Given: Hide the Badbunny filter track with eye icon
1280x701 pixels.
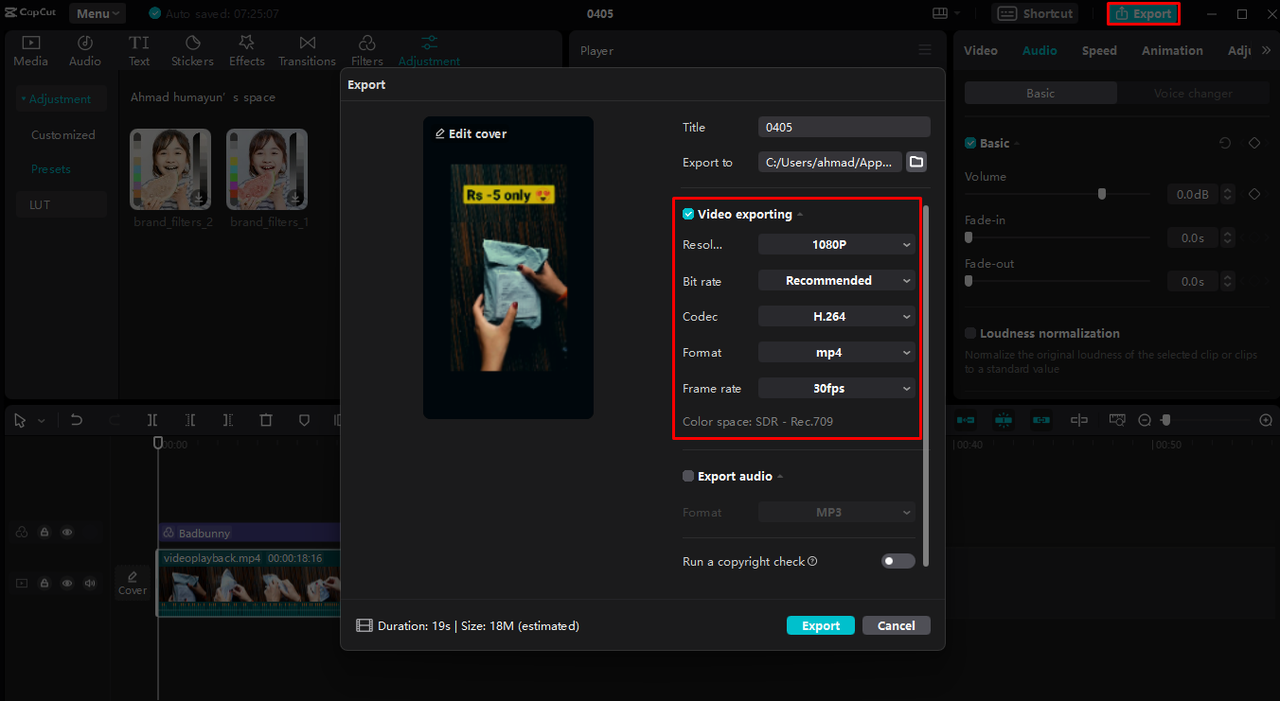Looking at the screenshot, I should (x=67, y=533).
